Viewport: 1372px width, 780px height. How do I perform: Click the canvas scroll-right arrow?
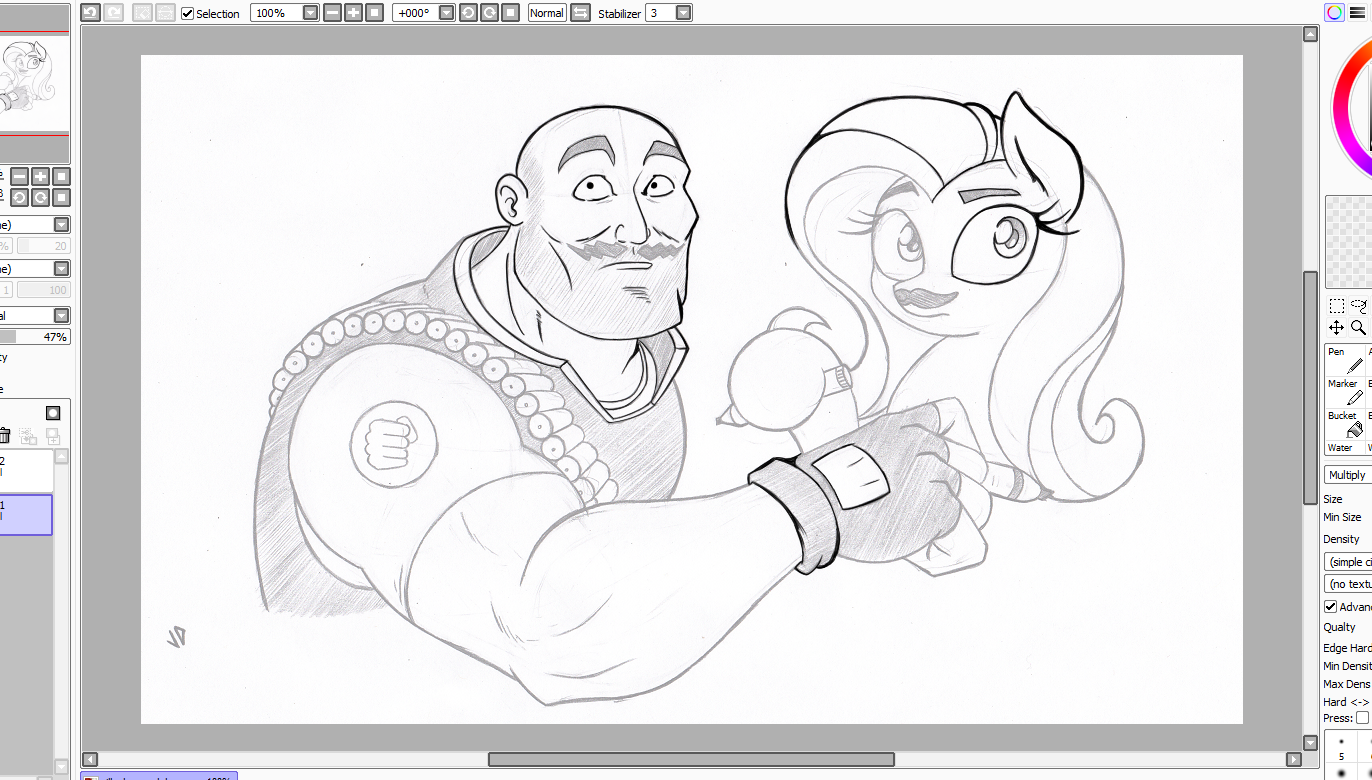pos(1295,760)
